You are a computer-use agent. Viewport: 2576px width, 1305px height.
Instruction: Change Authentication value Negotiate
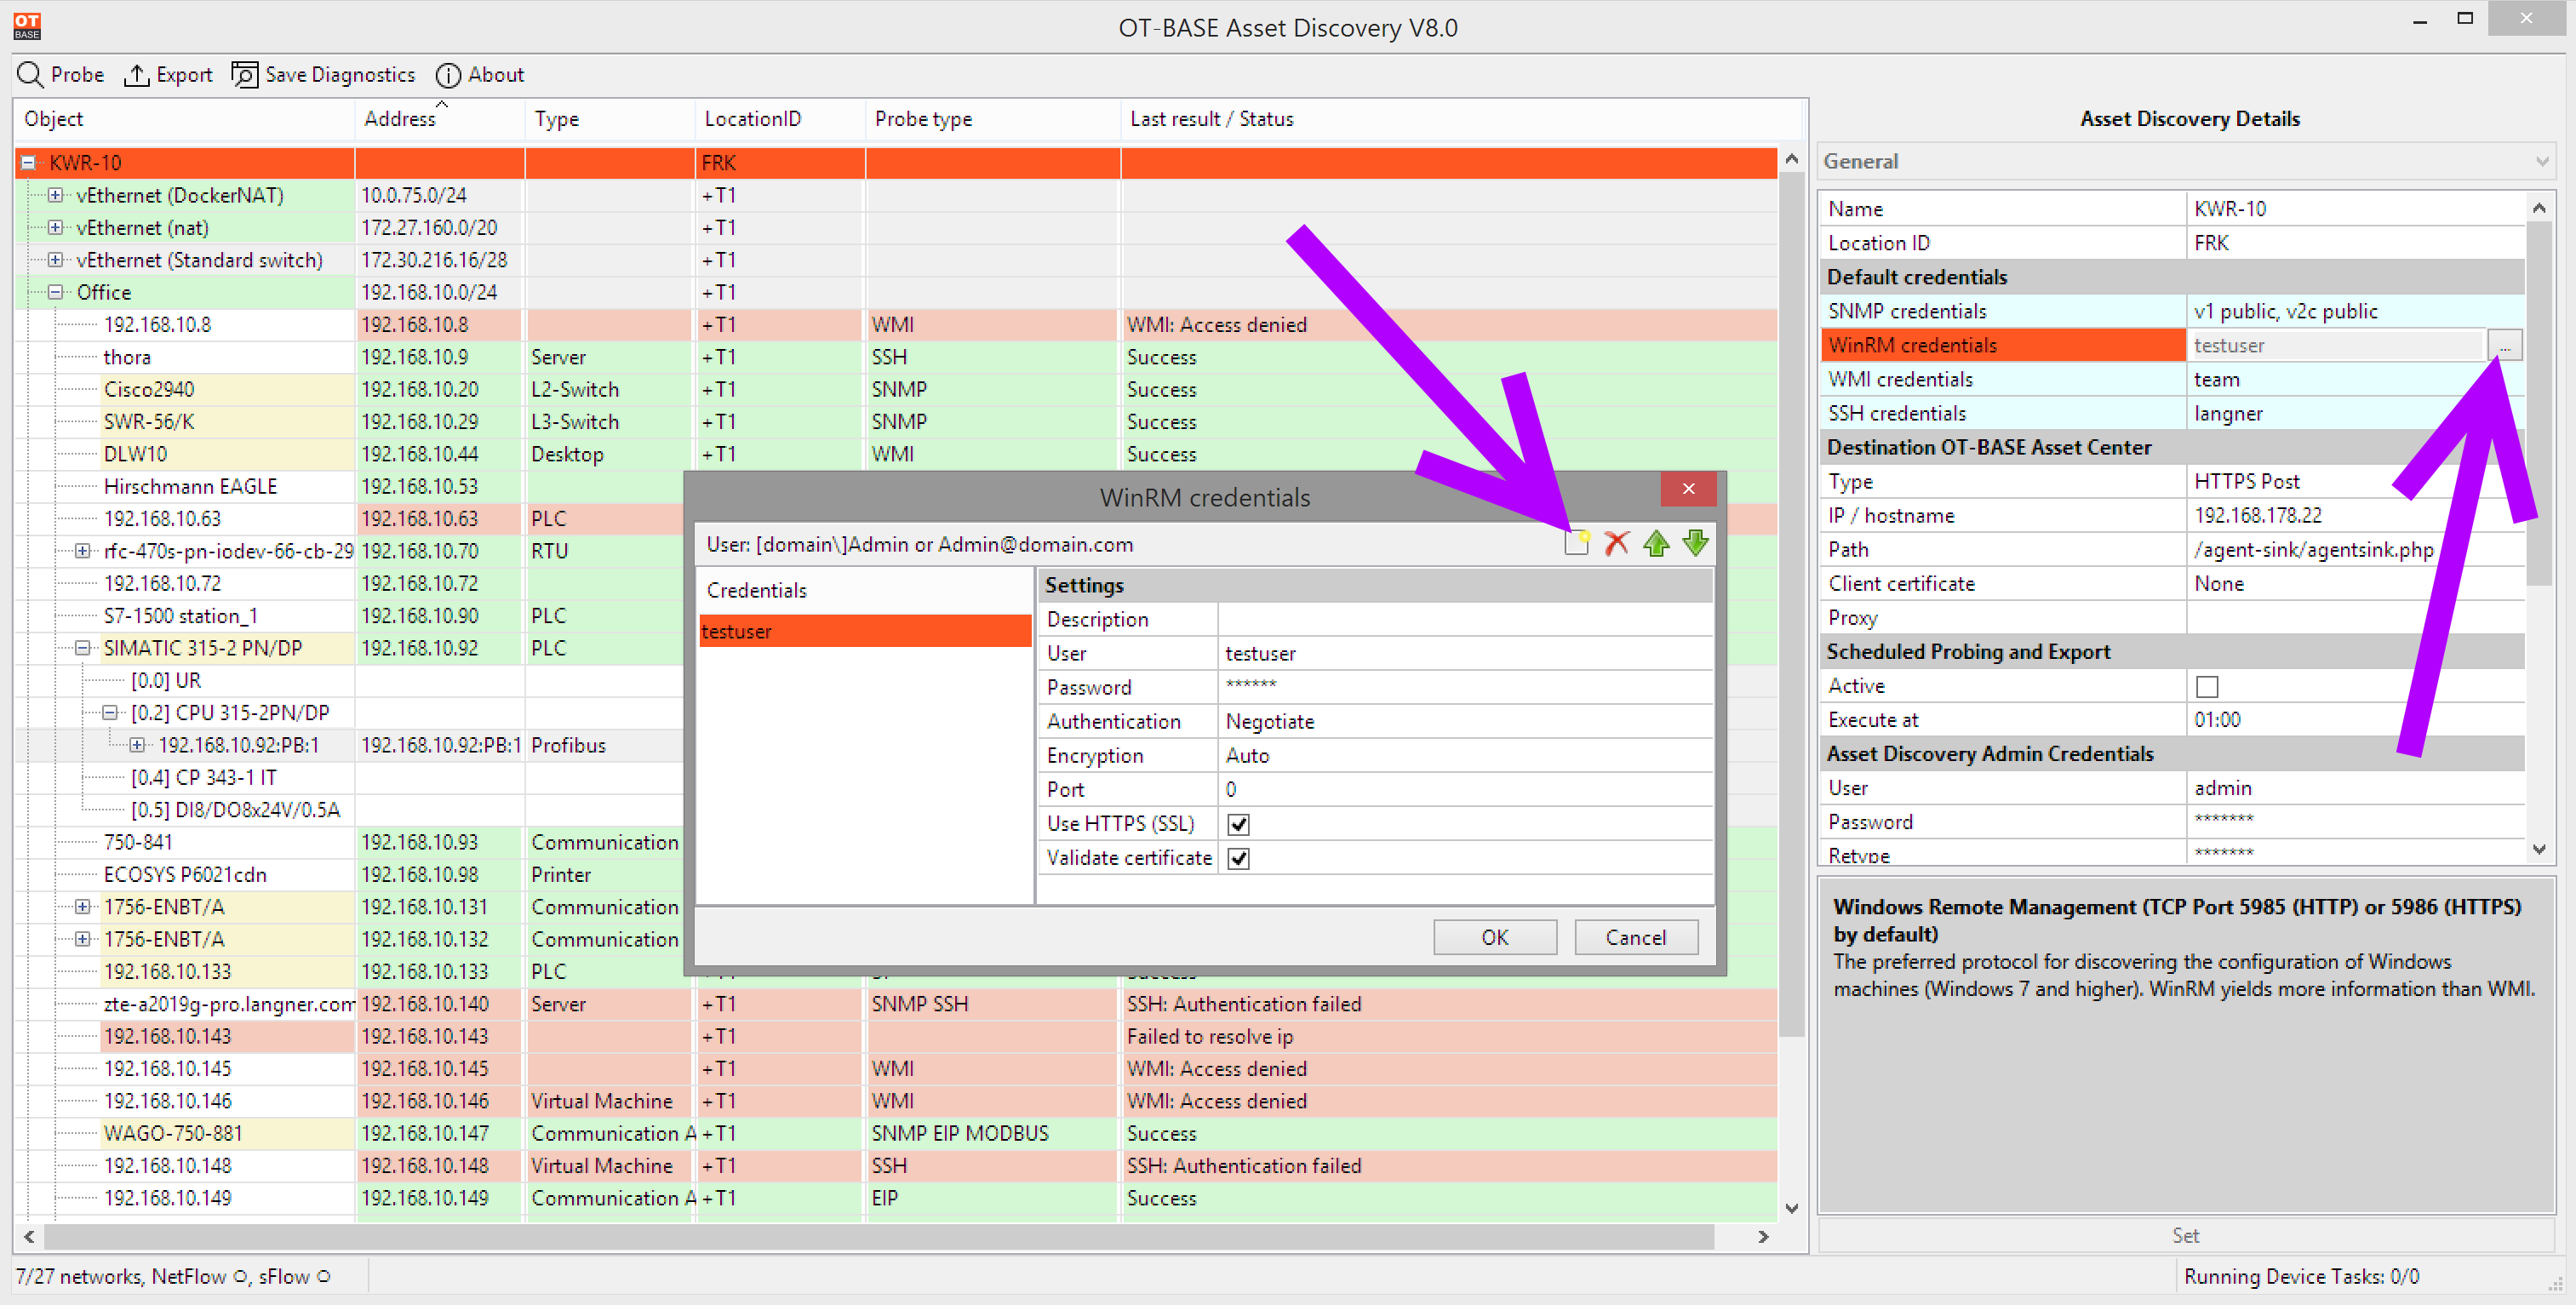[1466, 721]
